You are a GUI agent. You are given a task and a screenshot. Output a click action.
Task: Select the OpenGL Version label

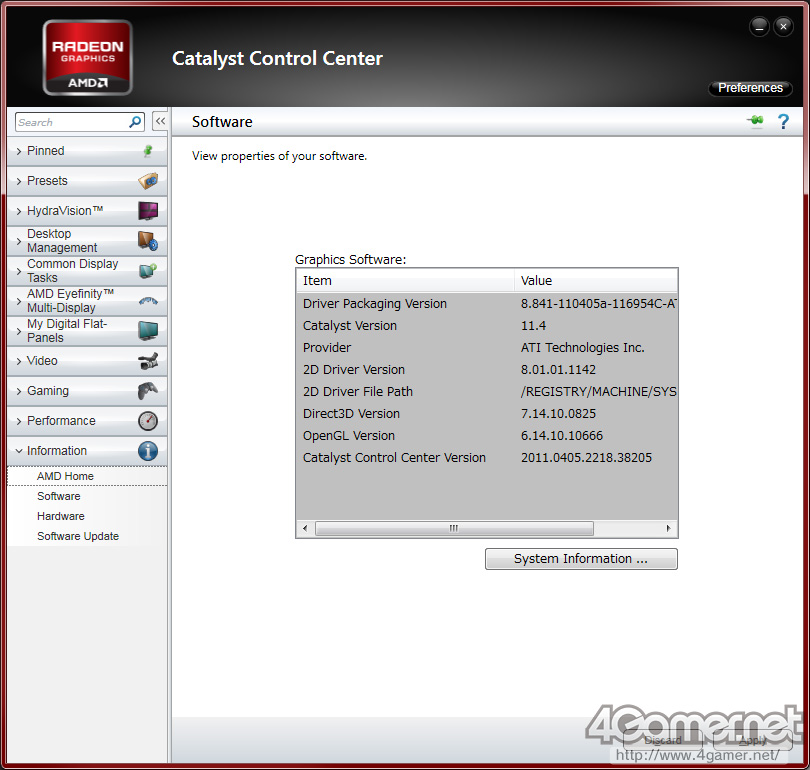[349, 436]
